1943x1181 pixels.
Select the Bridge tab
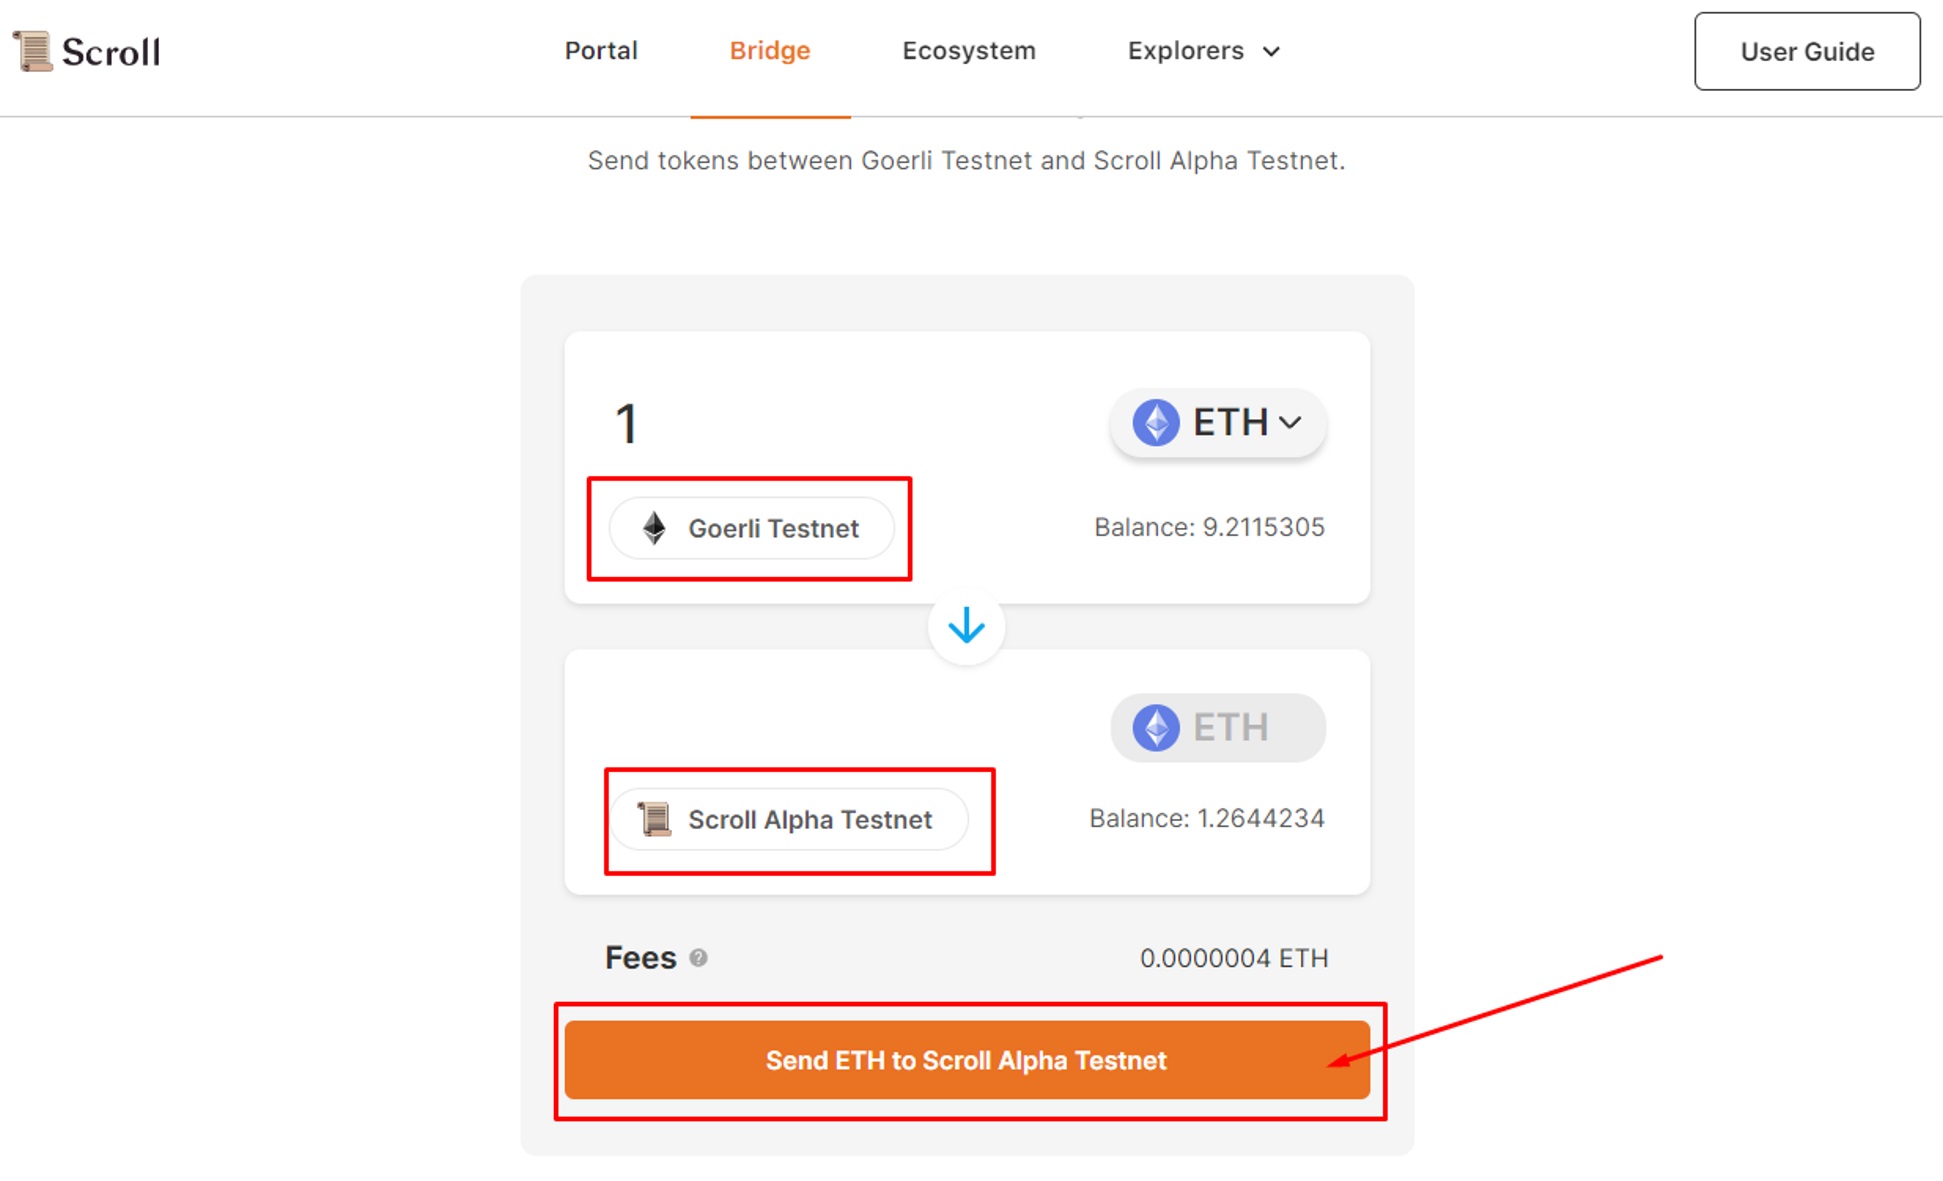tap(770, 51)
